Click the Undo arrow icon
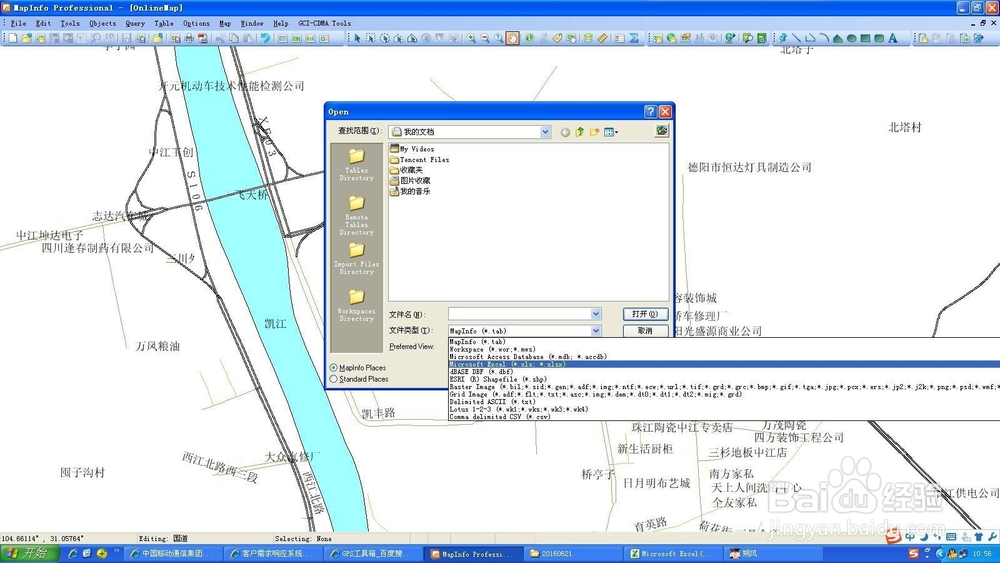 pyautogui.click(x=265, y=38)
